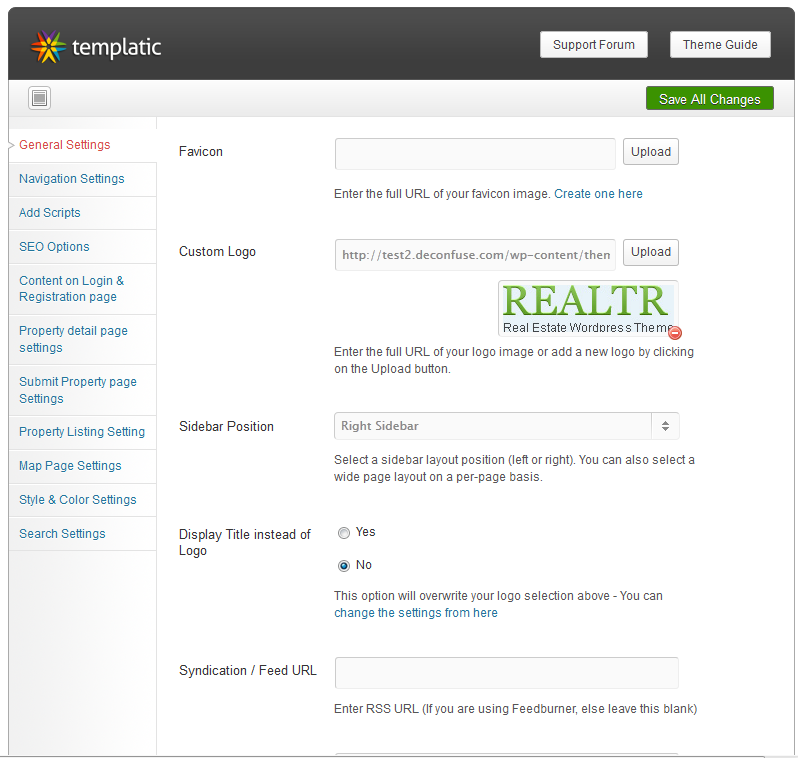Open Map Page Settings tab
Image resolution: width=798 pixels, height=758 pixels.
(x=82, y=466)
